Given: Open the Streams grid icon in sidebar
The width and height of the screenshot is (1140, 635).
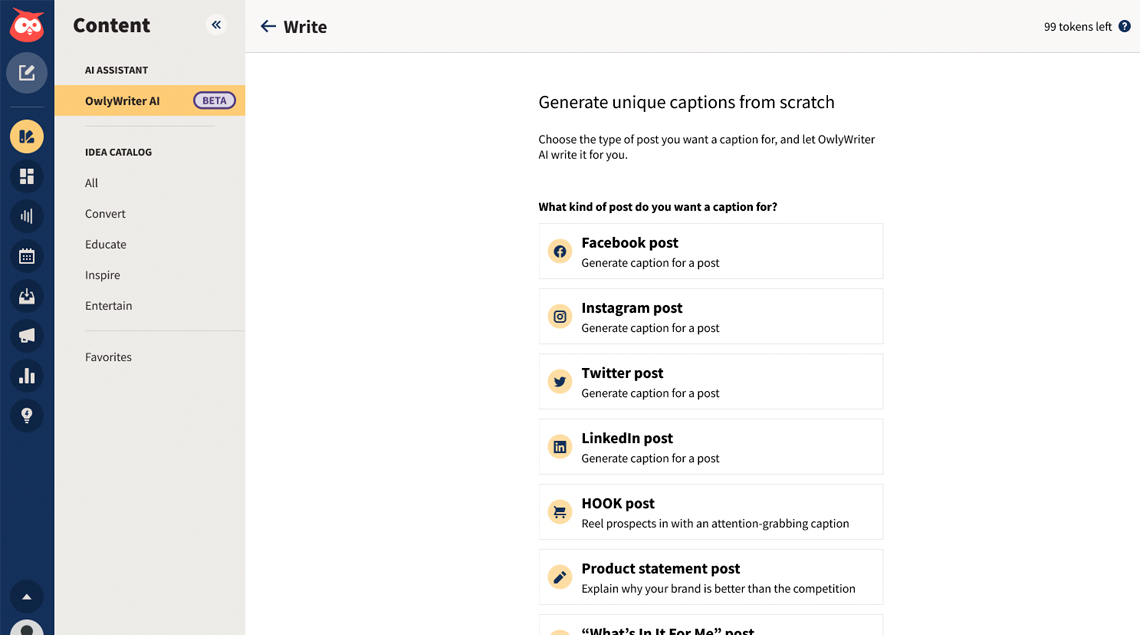Looking at the screenshot, I should pos(27,176).
